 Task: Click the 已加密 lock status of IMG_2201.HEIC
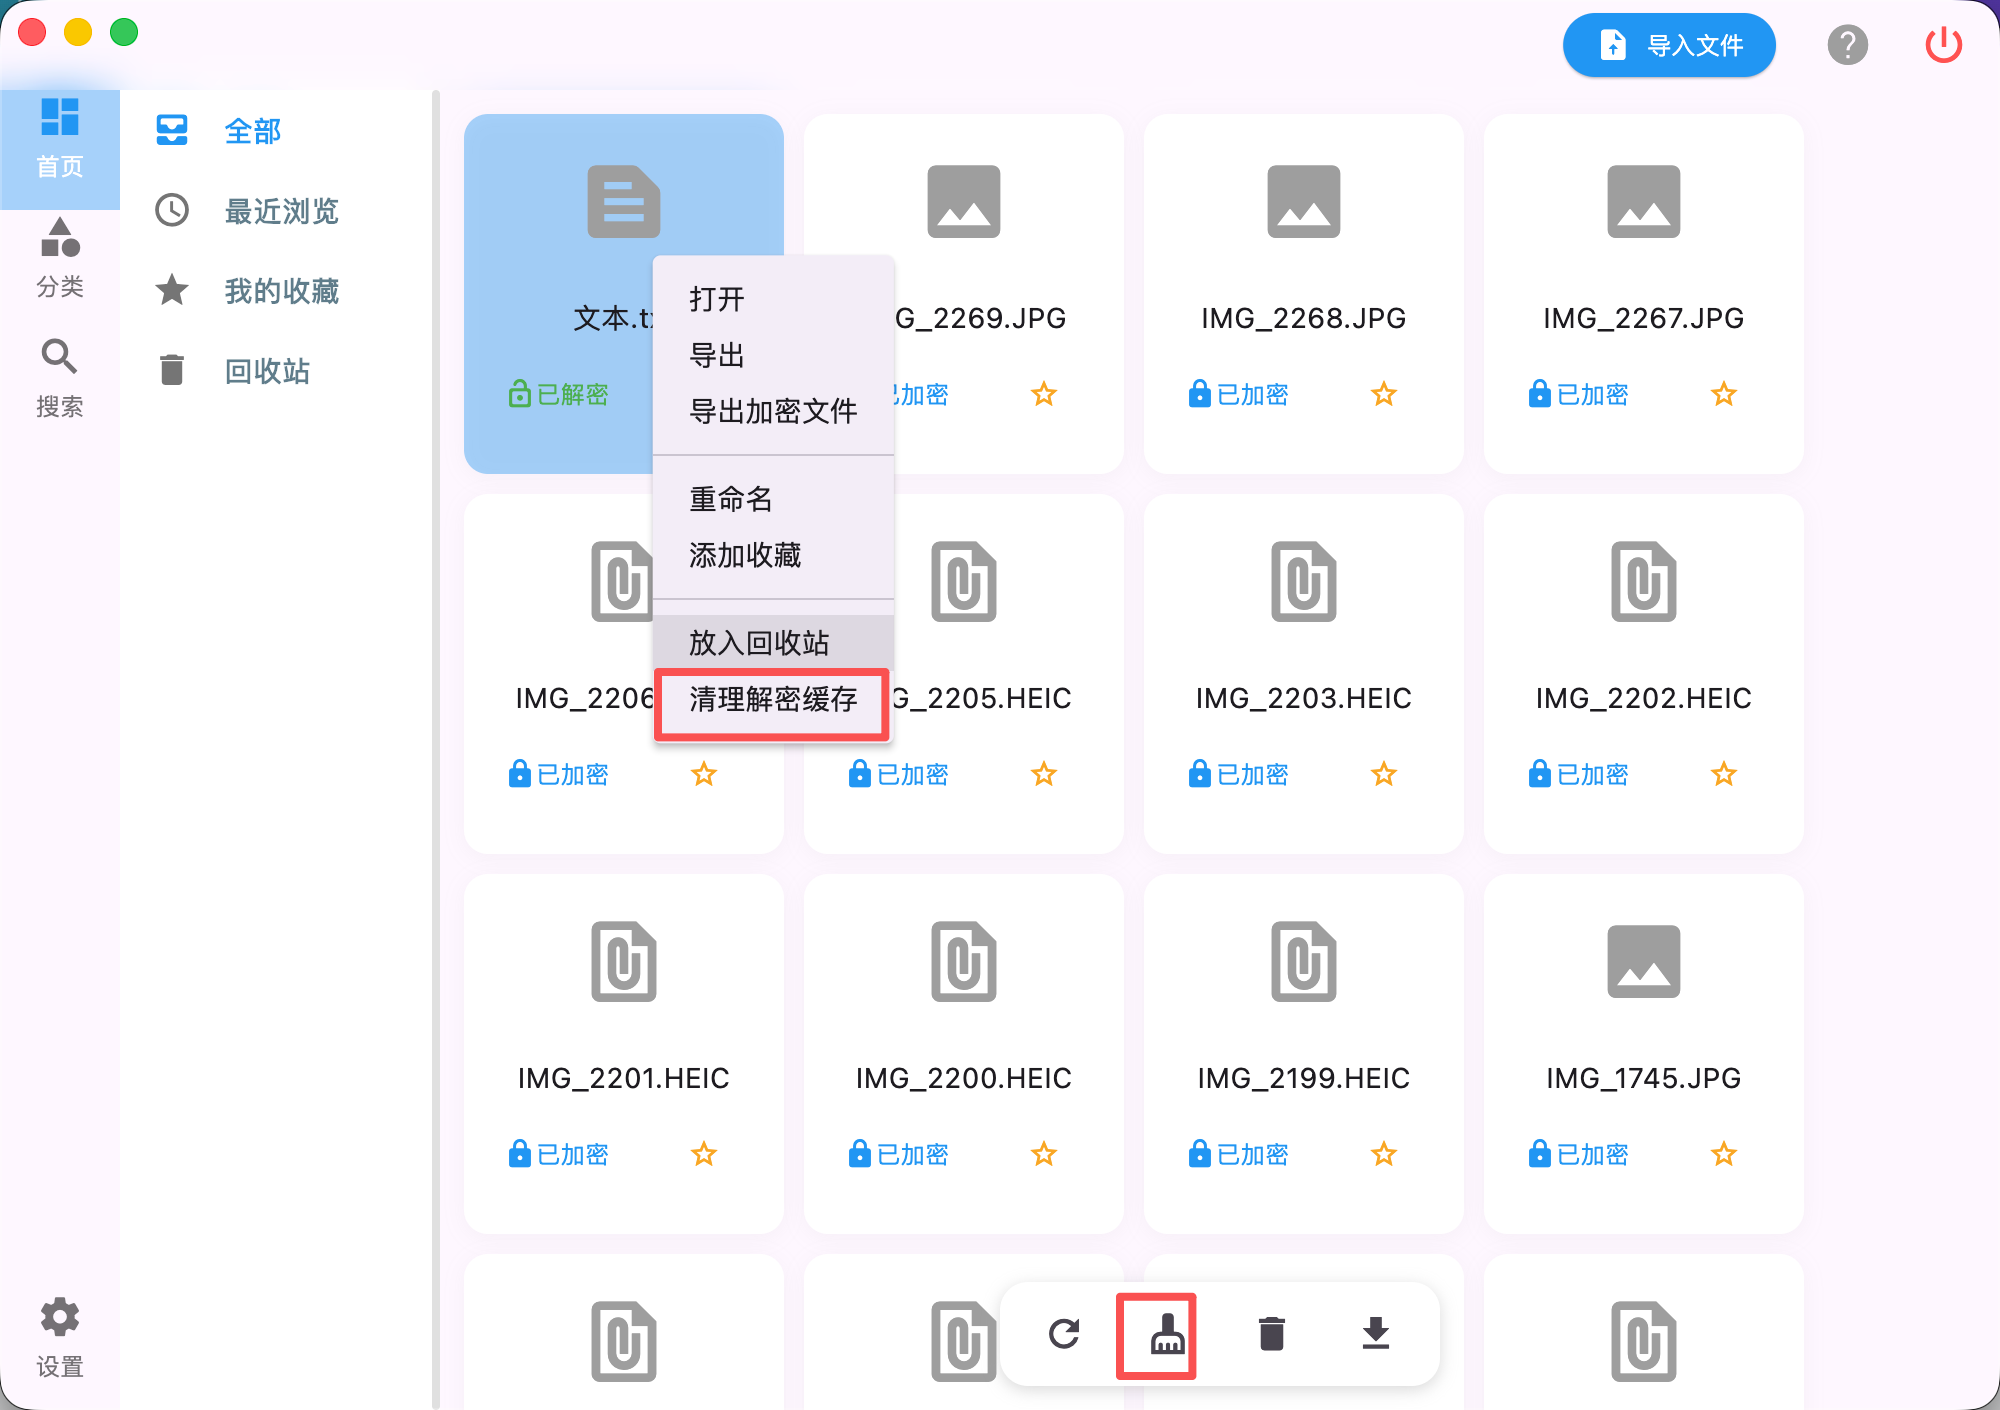558,1154
